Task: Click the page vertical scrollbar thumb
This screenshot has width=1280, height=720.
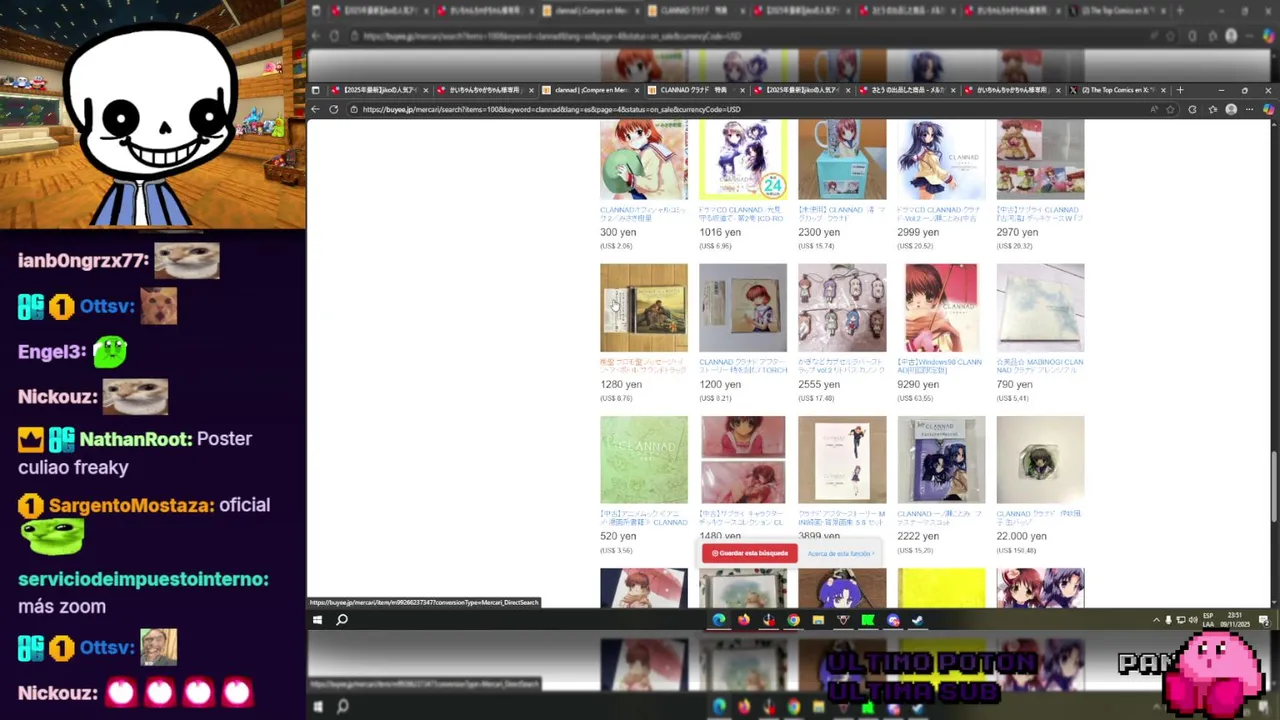Action: point(1273,487)
